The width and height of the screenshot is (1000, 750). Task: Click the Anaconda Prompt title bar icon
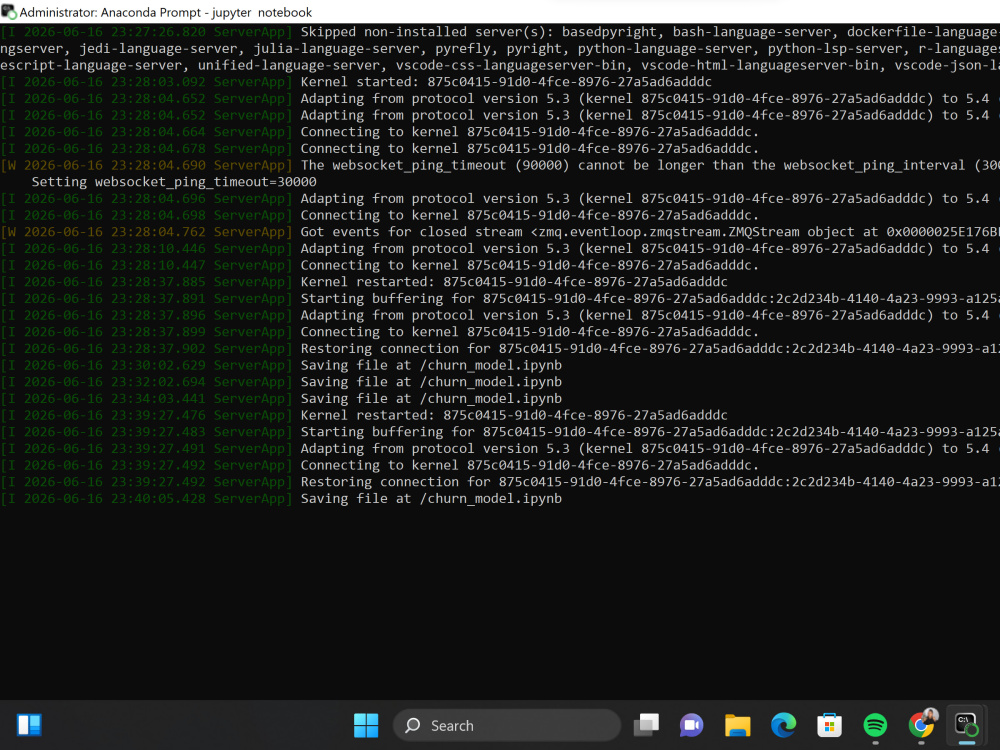point(8,12)
